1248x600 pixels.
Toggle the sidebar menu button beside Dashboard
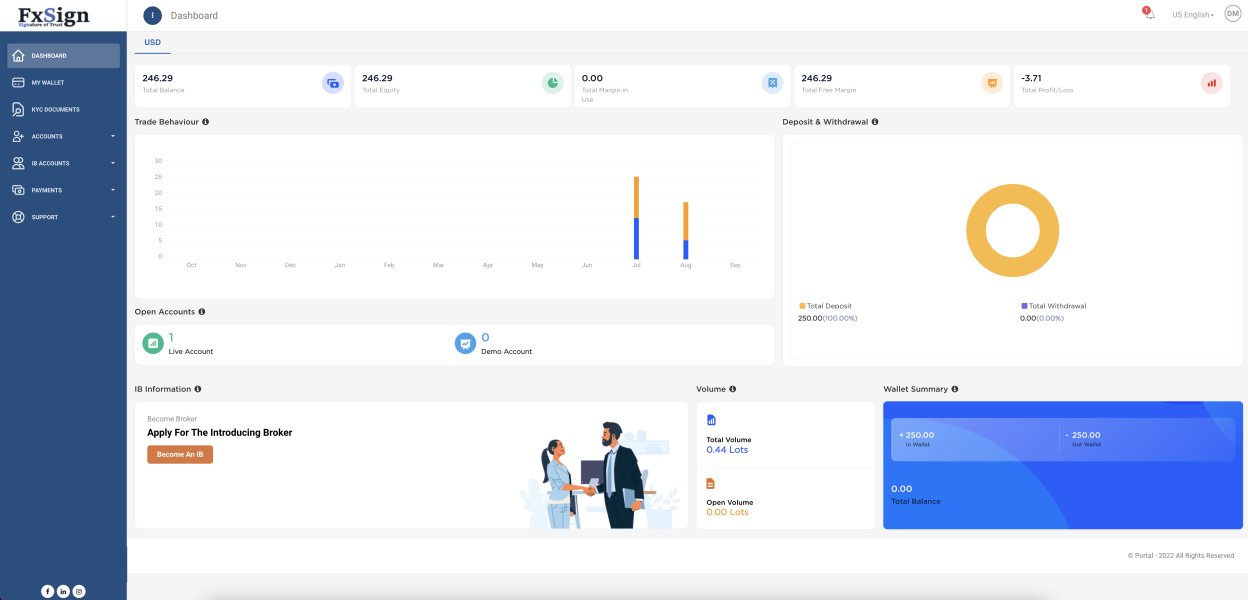click(153, 15)
